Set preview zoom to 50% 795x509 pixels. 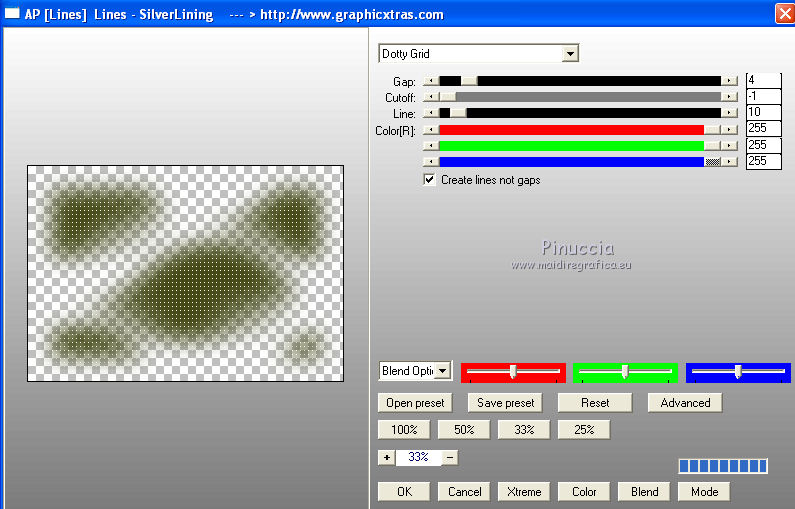[464, 430]
